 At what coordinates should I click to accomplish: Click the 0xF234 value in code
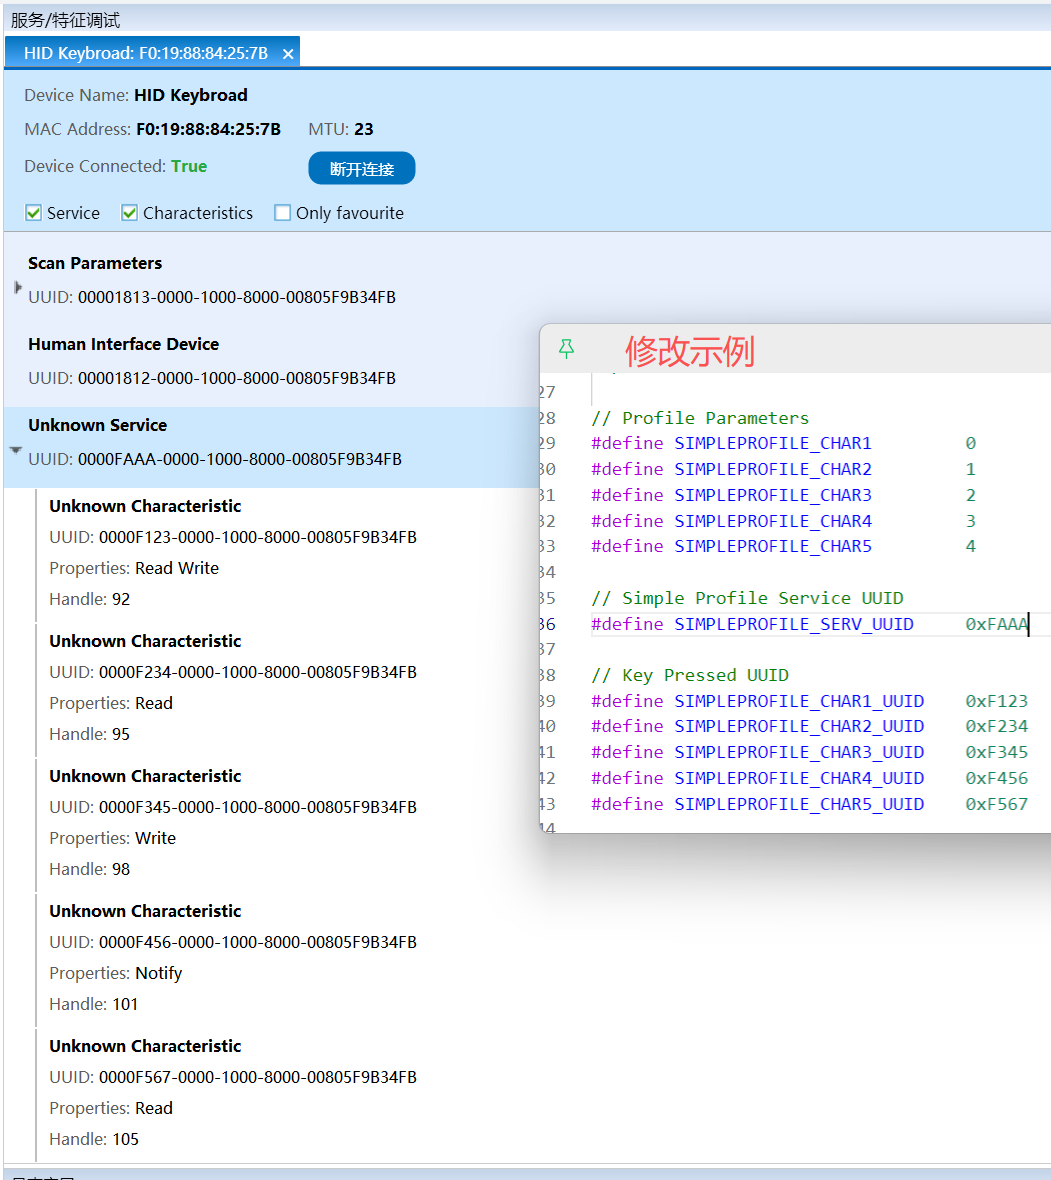[x=997, y=727]
